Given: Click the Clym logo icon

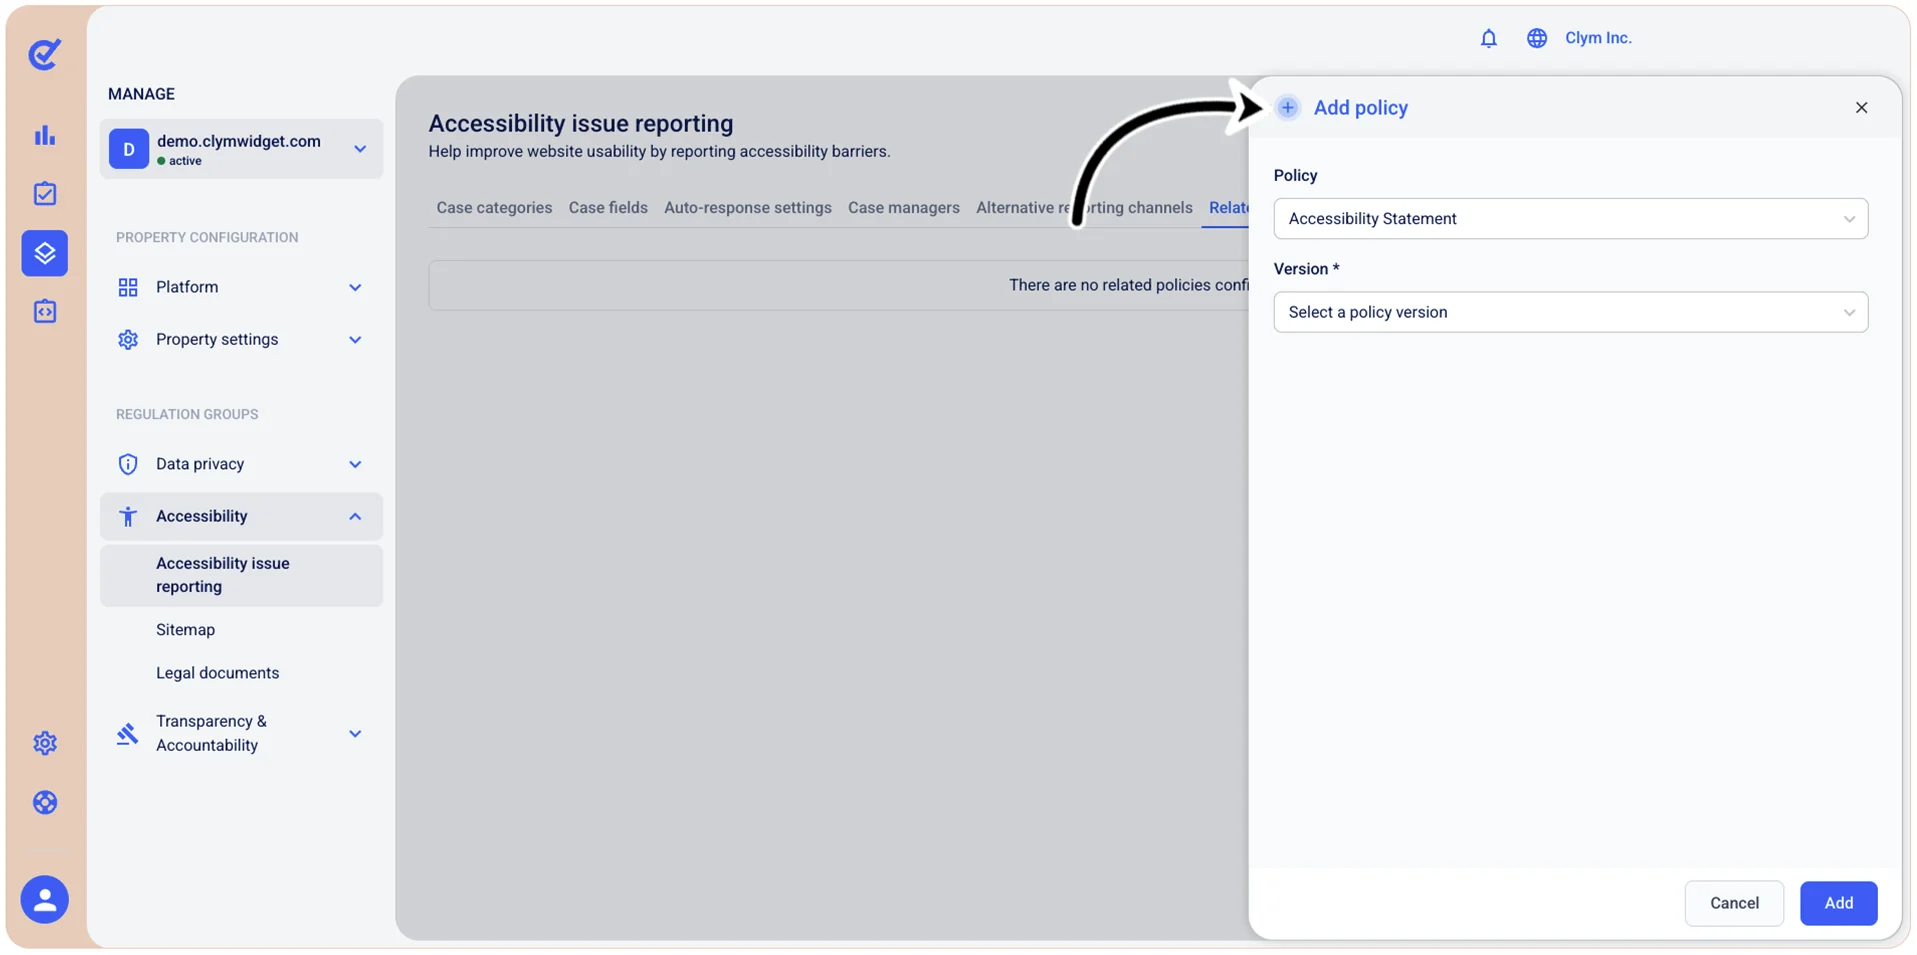Looking at the screenshot, I should tap(44, 54).
